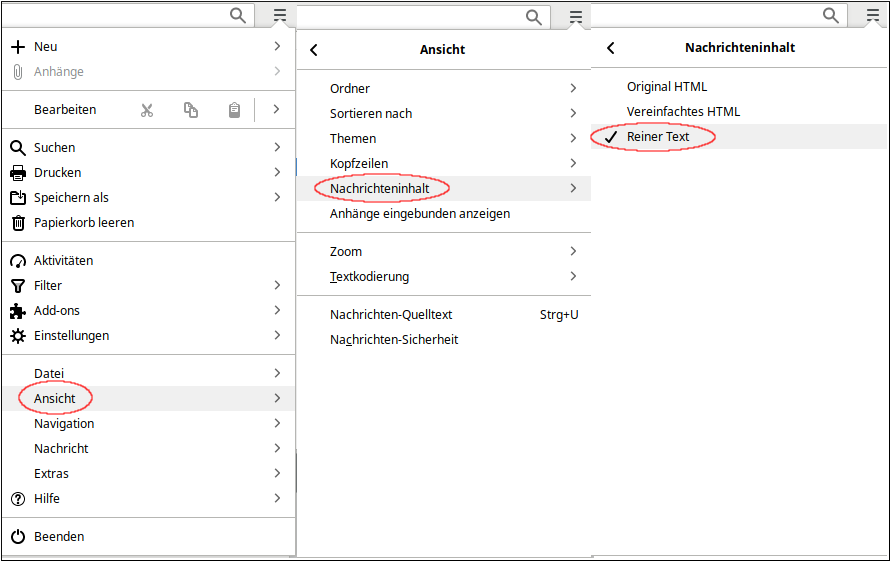Click the back arrow in Nachrichteninhalt panel
Image resolution: width=891 pixels, height=562 pixels.
611,48
